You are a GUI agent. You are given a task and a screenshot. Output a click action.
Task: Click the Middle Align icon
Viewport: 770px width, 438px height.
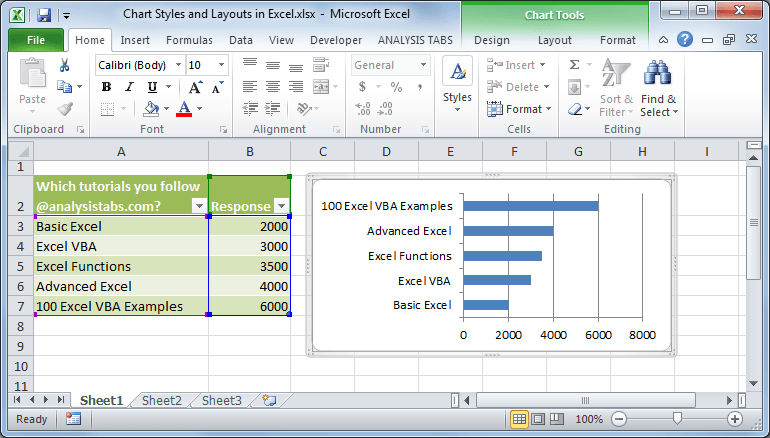click(x=273, y=65)
